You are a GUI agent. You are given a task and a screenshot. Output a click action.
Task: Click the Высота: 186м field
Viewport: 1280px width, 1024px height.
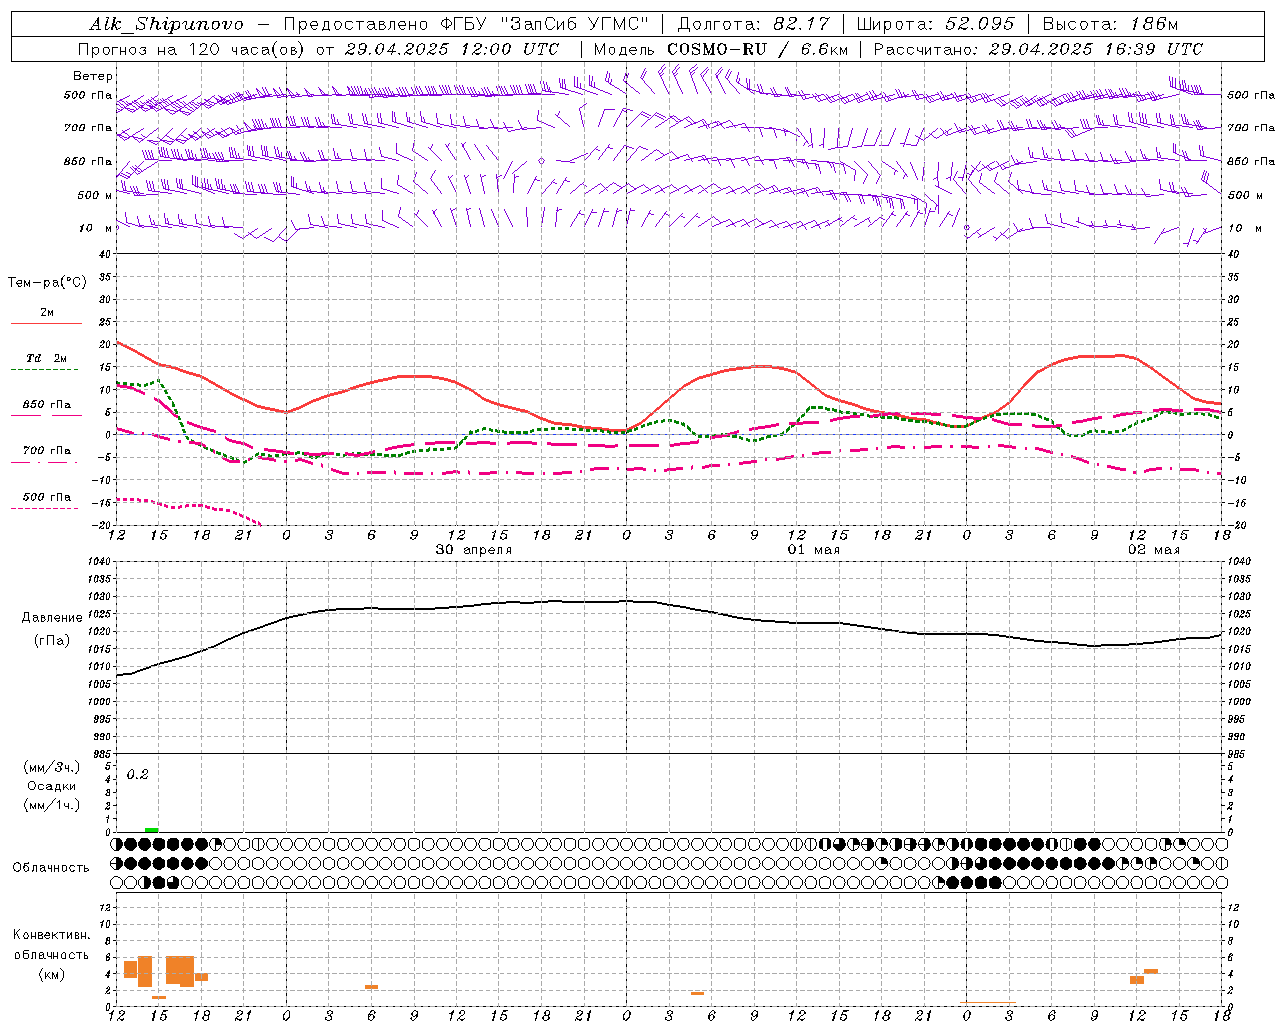click(x=1110, y=24)
